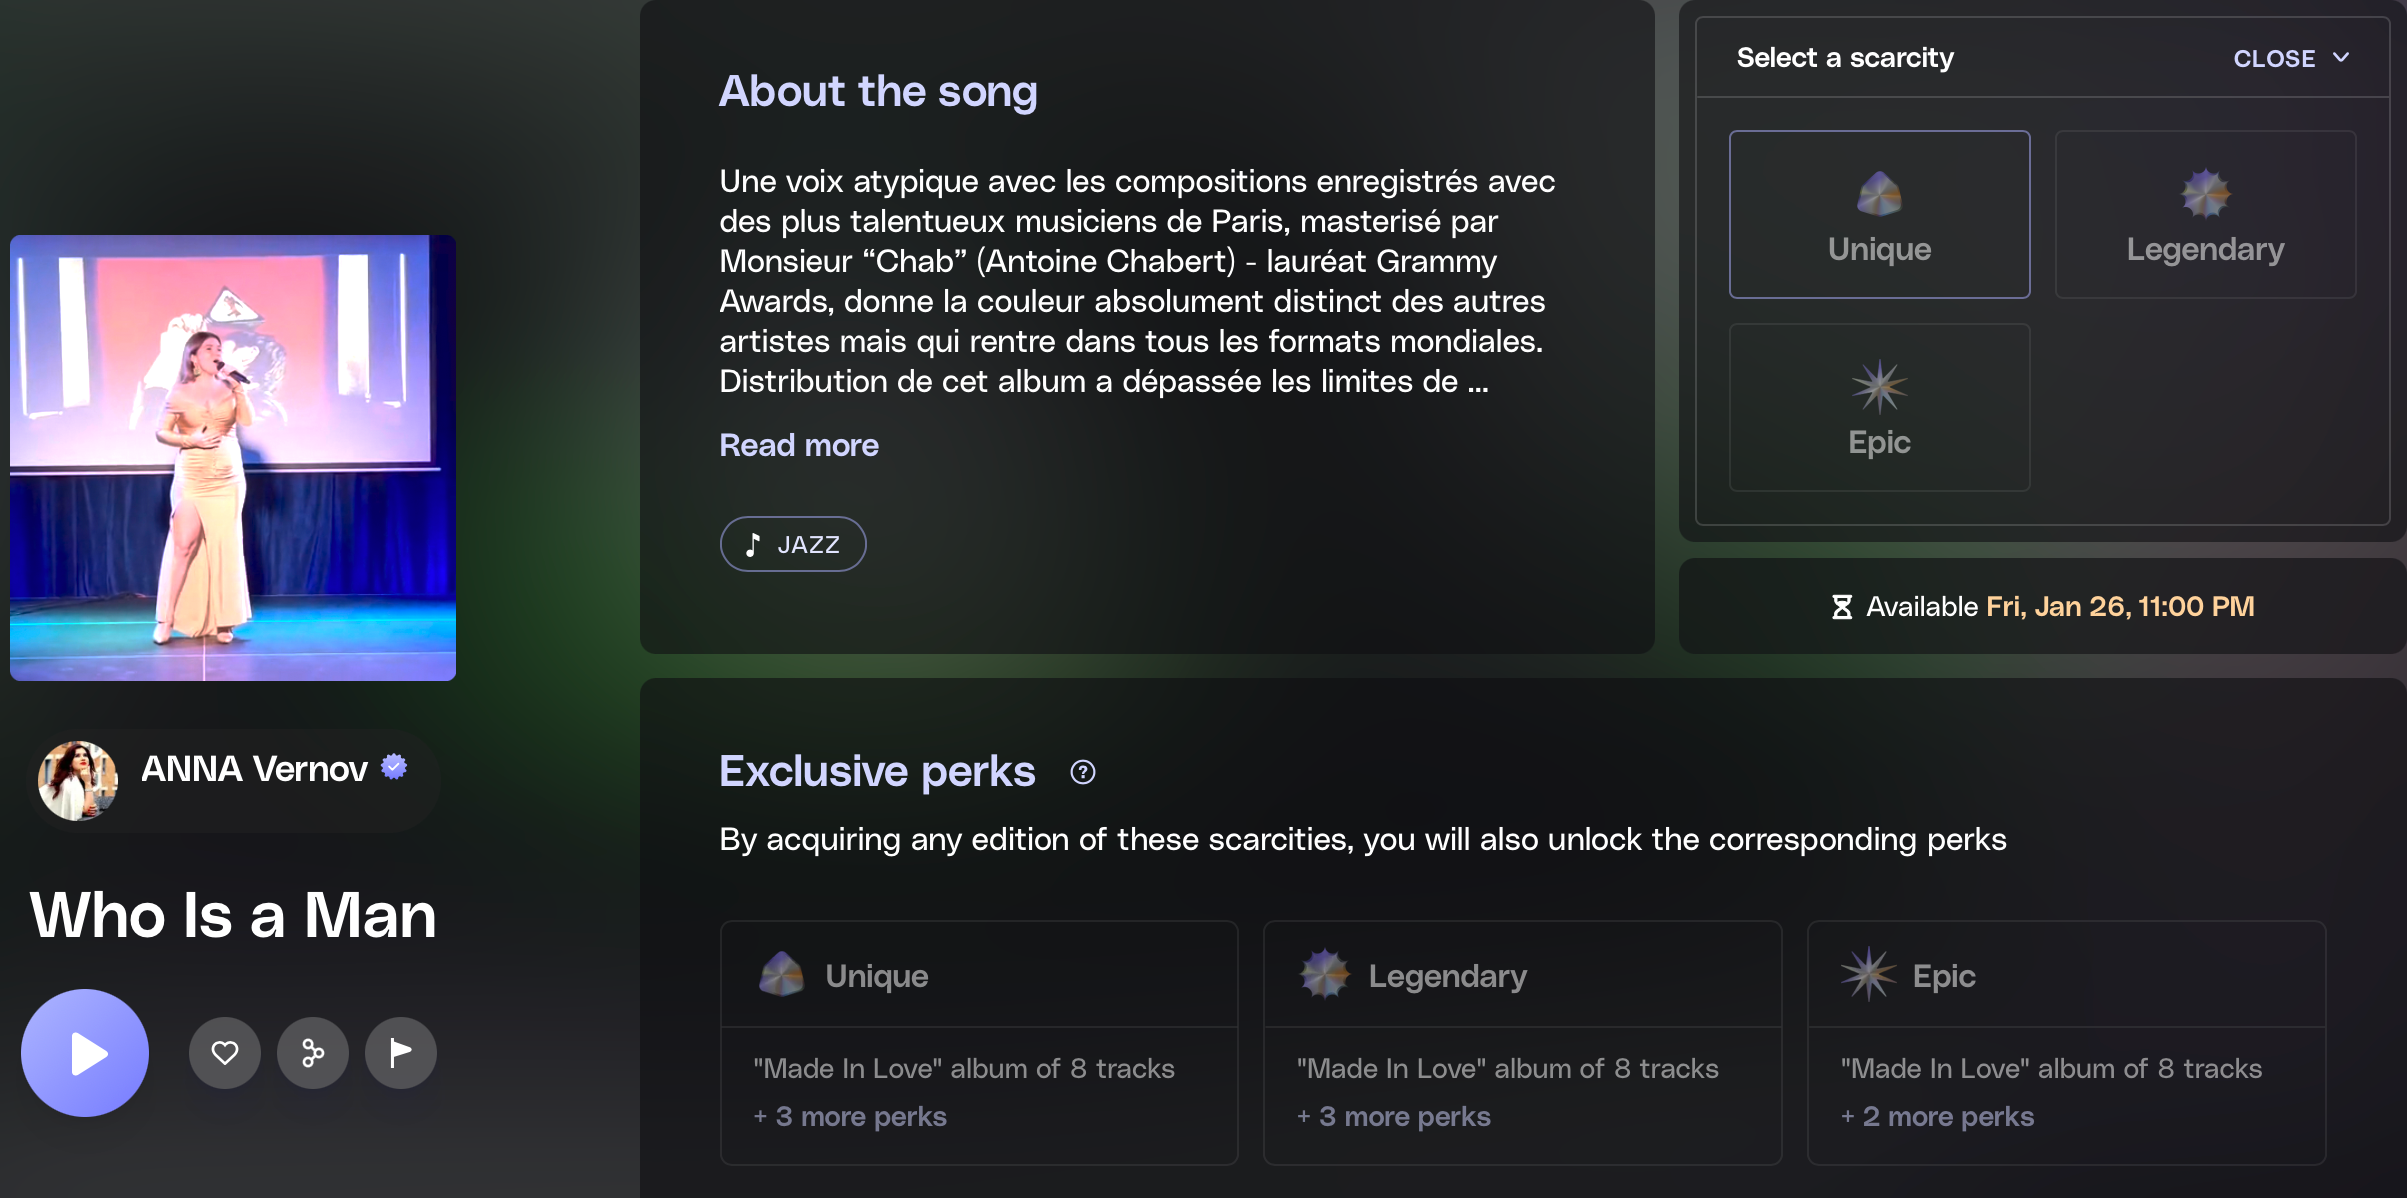Select the Unique scarcity option
2407x1198 pixels.
1879,214
